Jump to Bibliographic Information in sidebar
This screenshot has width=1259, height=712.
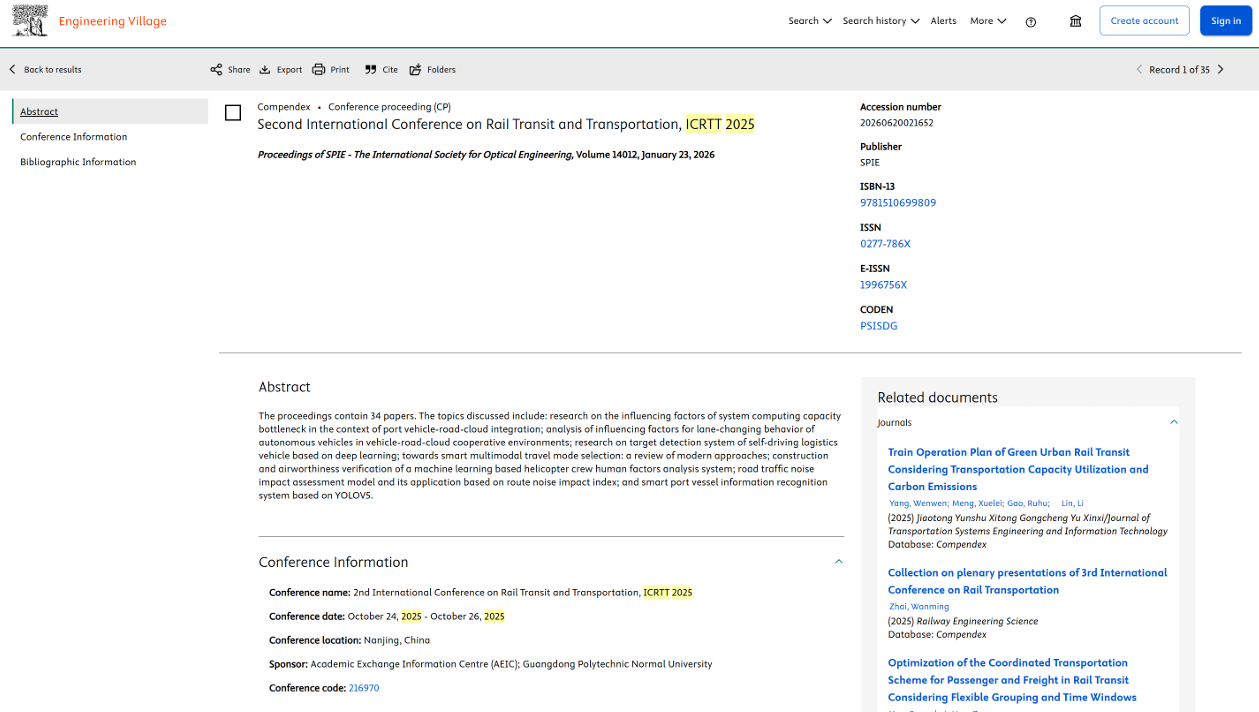tap(78, 162)
